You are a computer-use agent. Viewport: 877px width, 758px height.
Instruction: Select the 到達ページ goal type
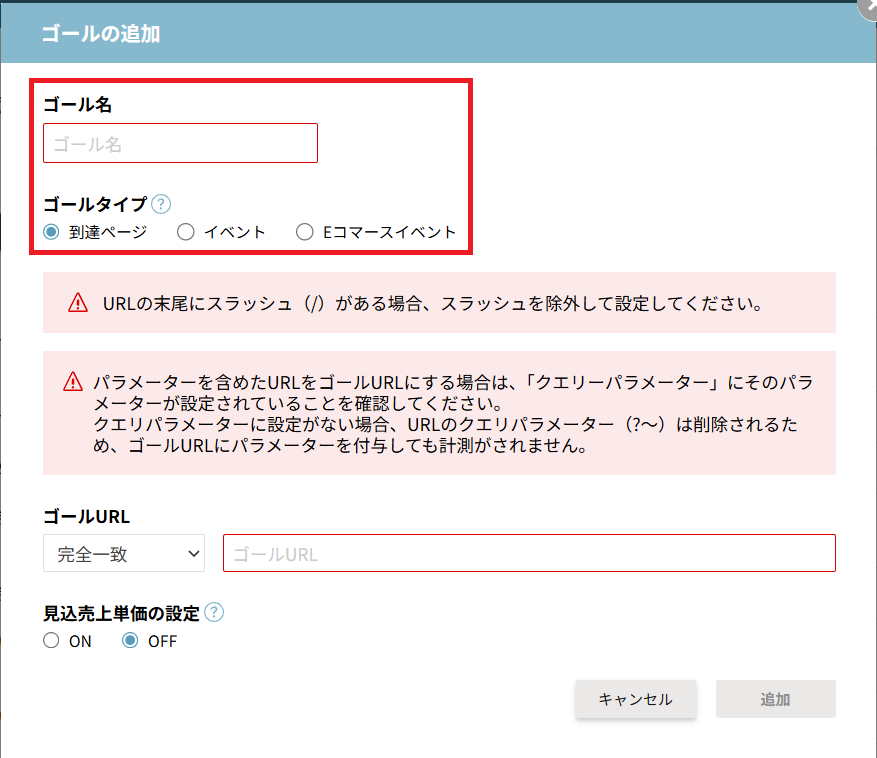tap(51, 232)
